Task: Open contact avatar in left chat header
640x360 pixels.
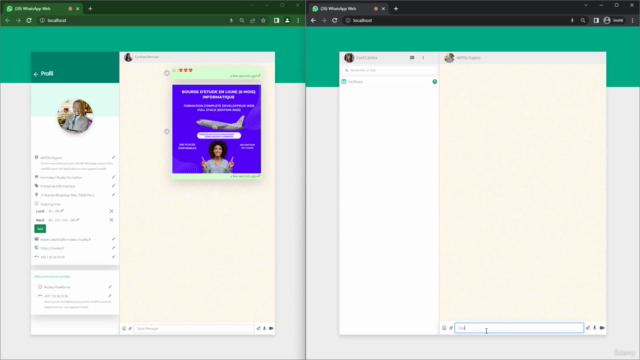Action: coord(128,57)
